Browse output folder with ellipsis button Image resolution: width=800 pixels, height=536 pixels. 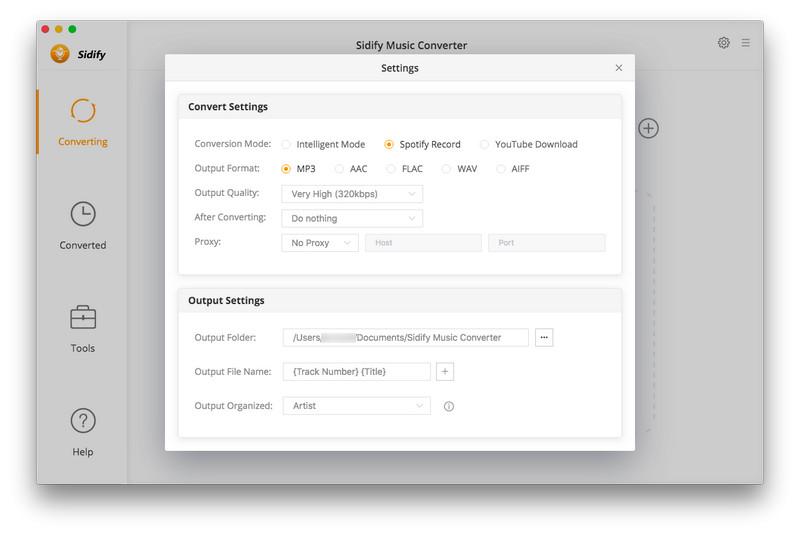544,338
